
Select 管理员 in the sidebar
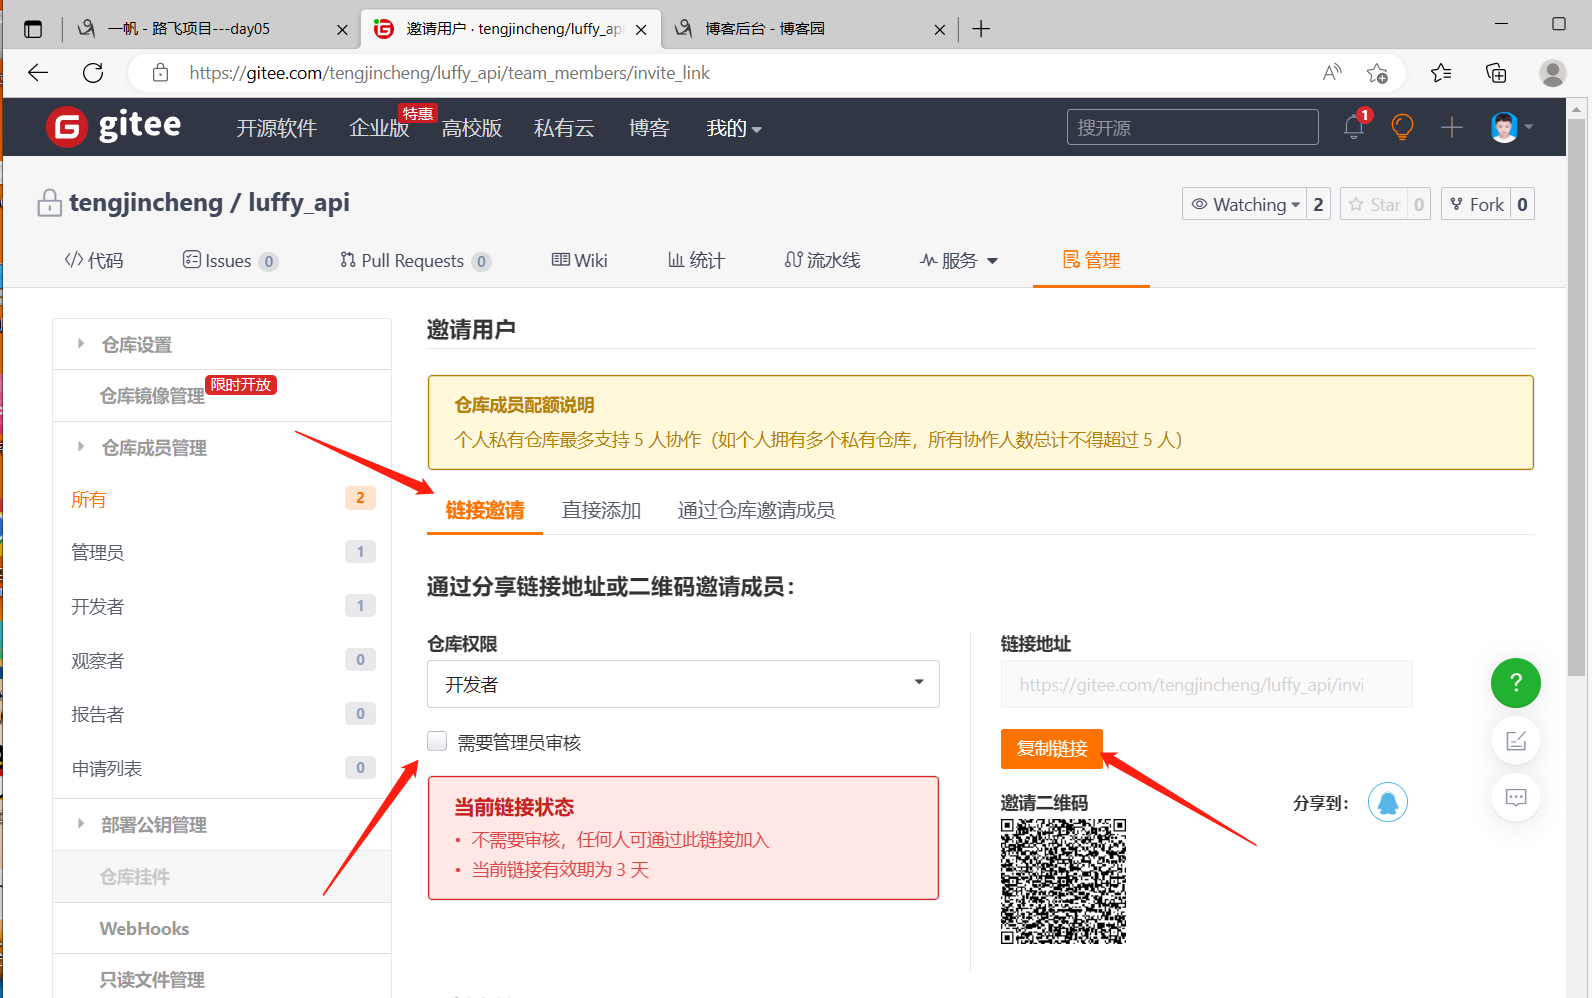[x=222, y=552]
